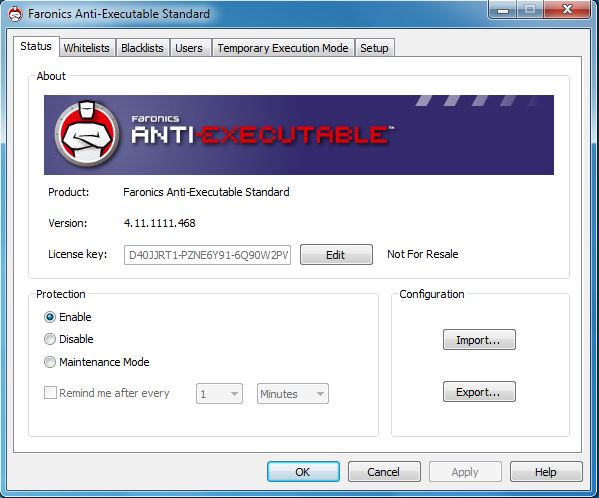
Task: Choose Maintenance Mode radio button
Action: pyautogui.click(x=50, y=362)
